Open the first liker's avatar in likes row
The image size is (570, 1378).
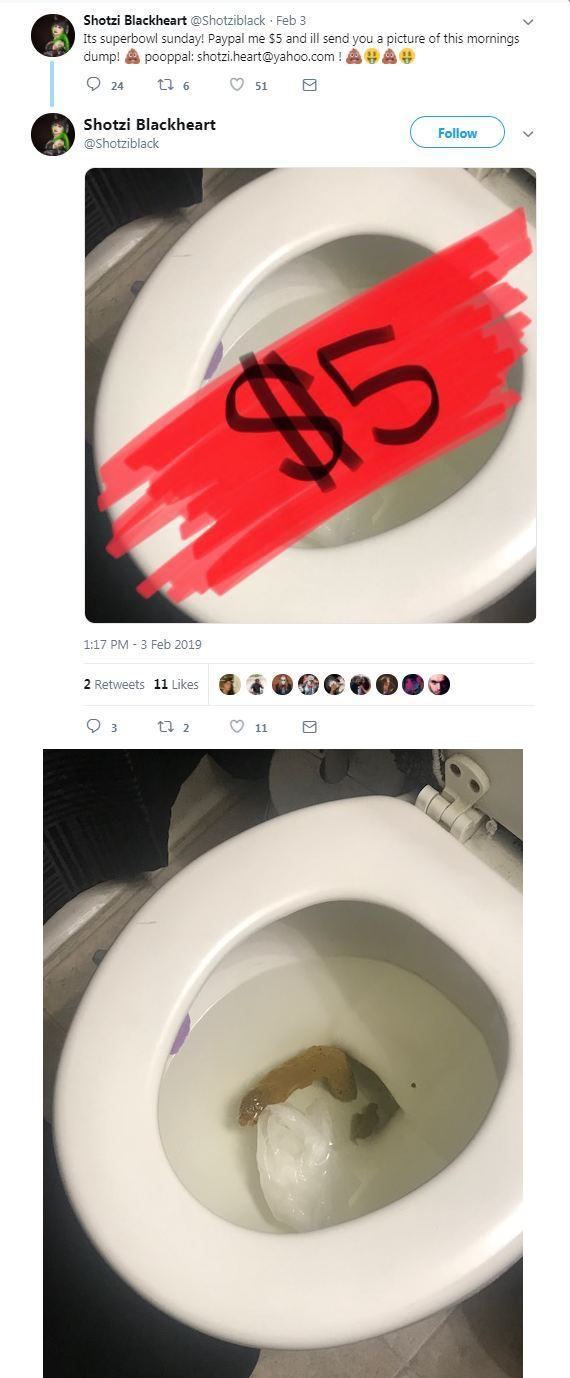point(230,684)
